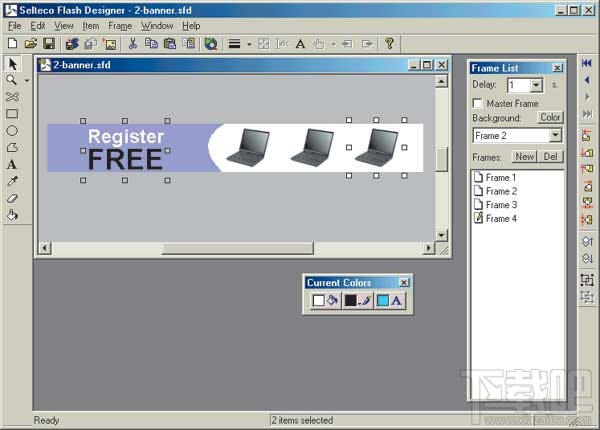Click the Register text on the banner

click(x=126, y=137)
